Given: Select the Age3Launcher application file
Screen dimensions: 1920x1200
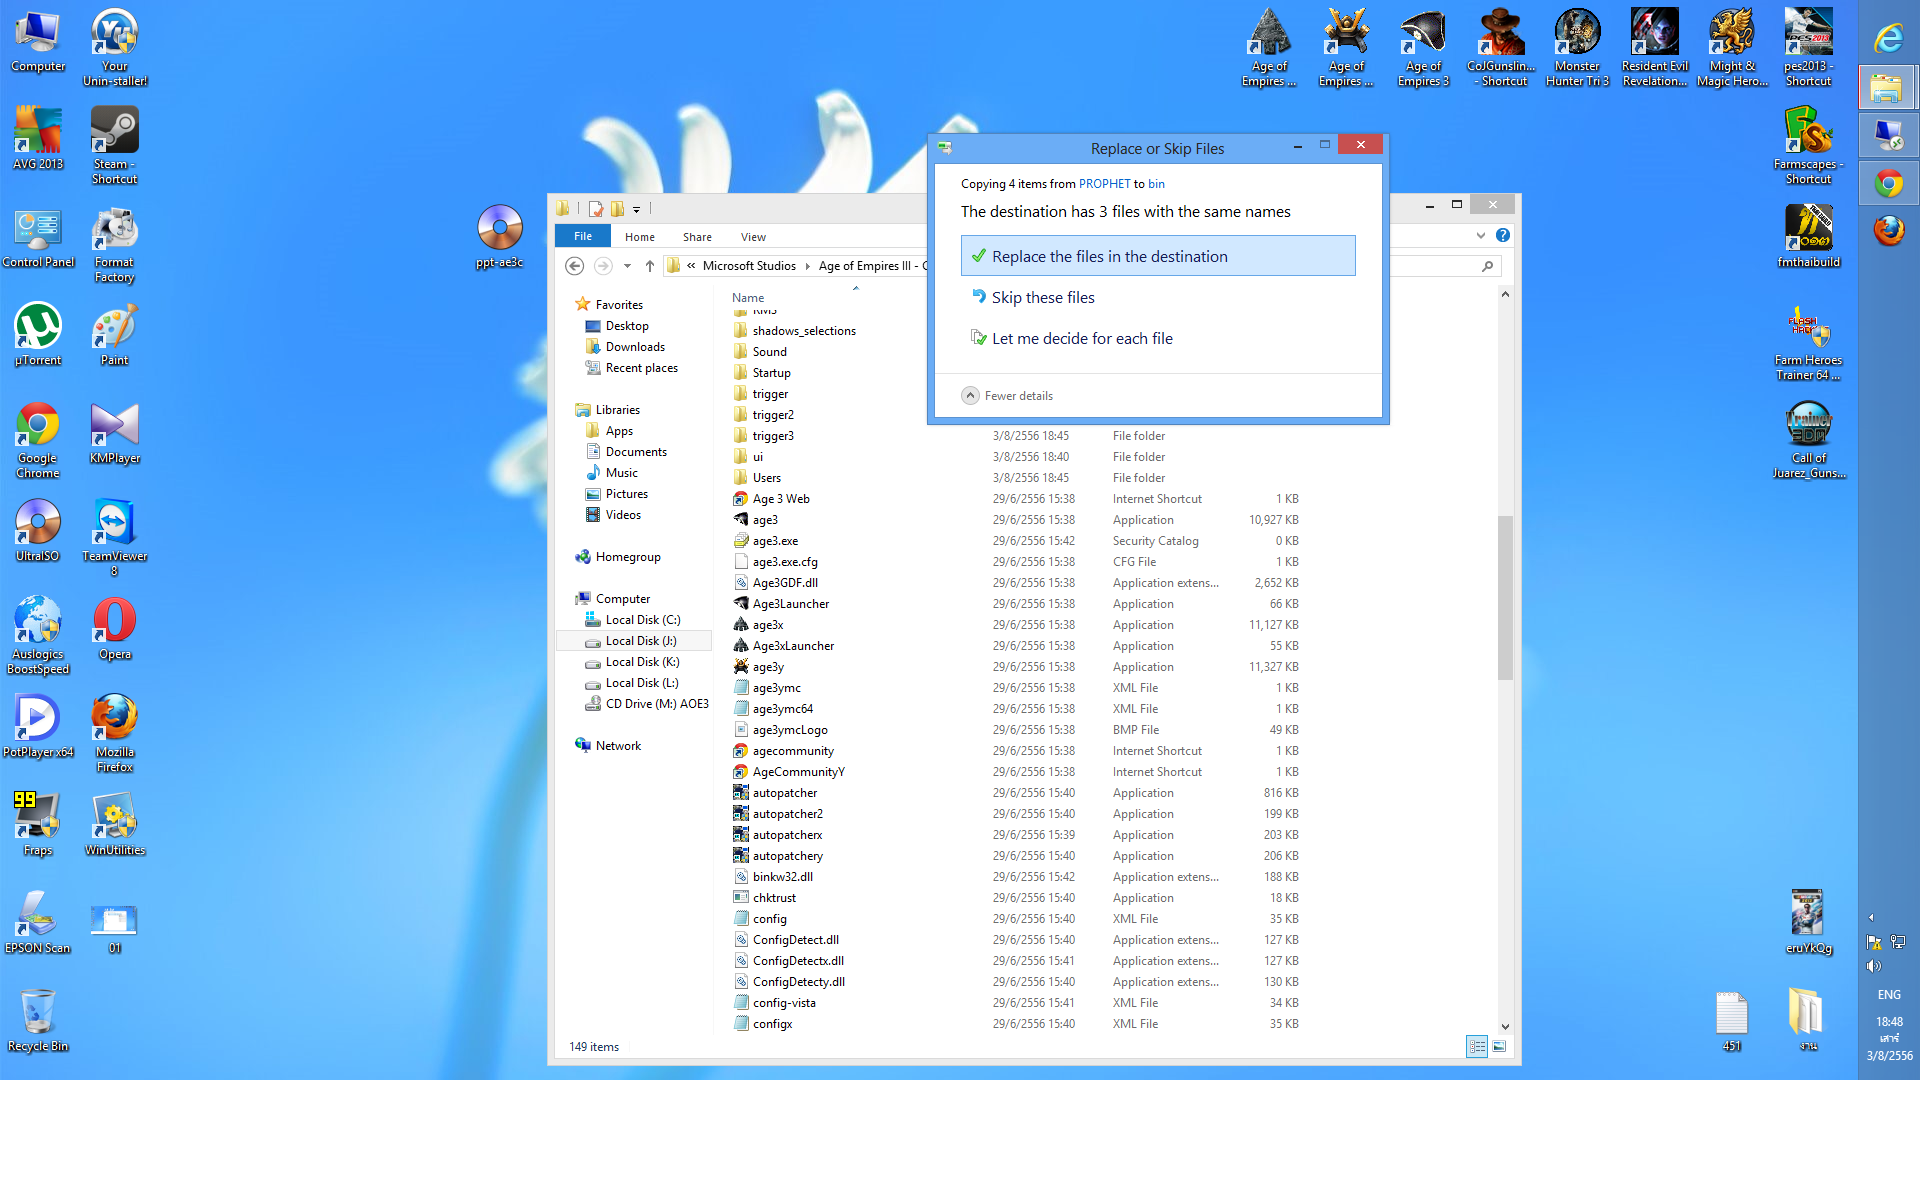Looking at the screenshot, I should pyautogui.click(x=790, y=604).
